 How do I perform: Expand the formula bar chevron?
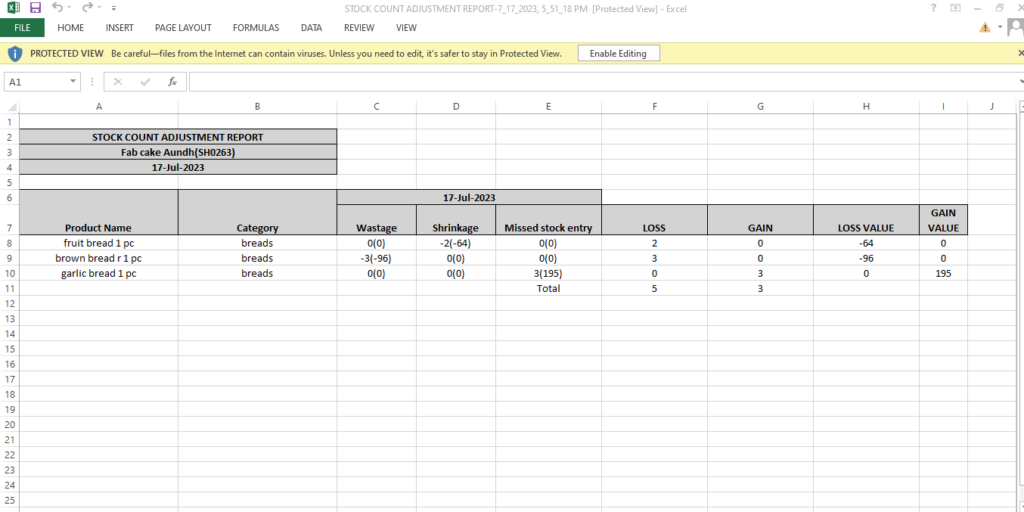point(1017,82)
